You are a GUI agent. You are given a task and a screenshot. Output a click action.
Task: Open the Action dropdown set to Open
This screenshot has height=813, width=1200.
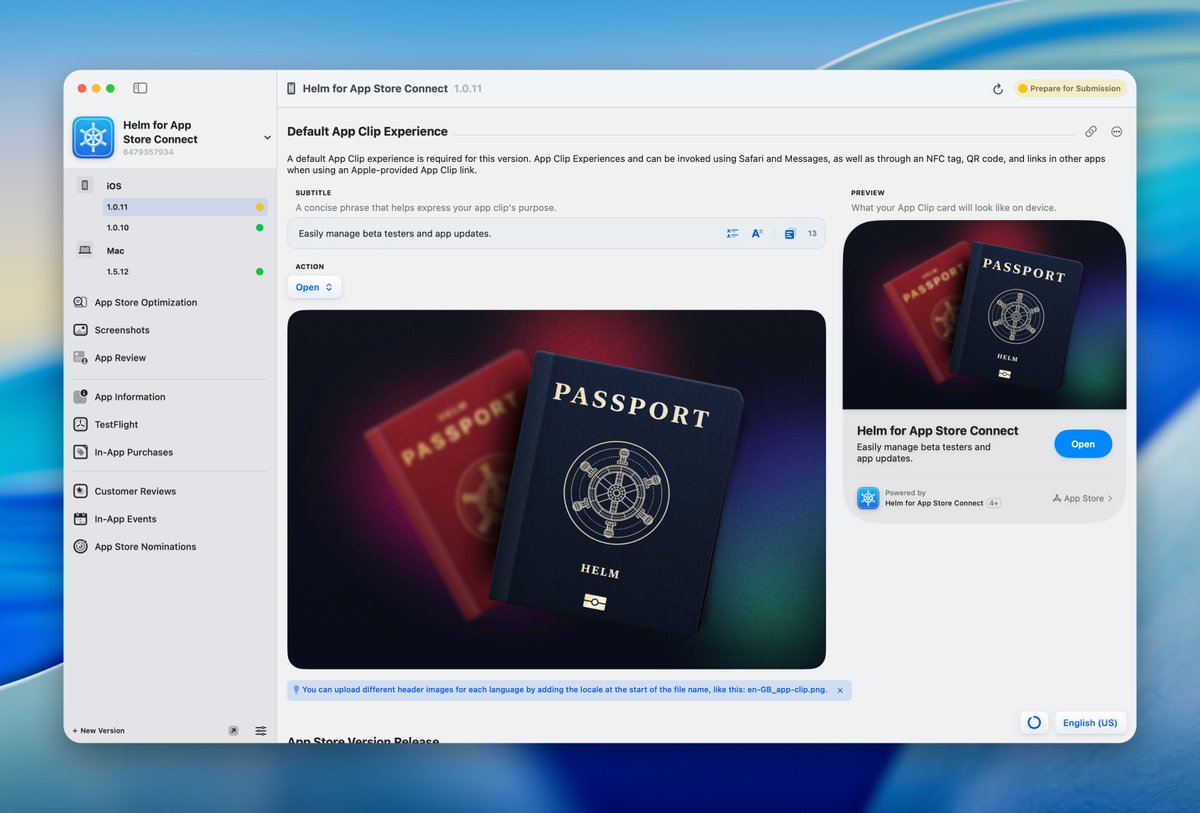tap(314, 287)
